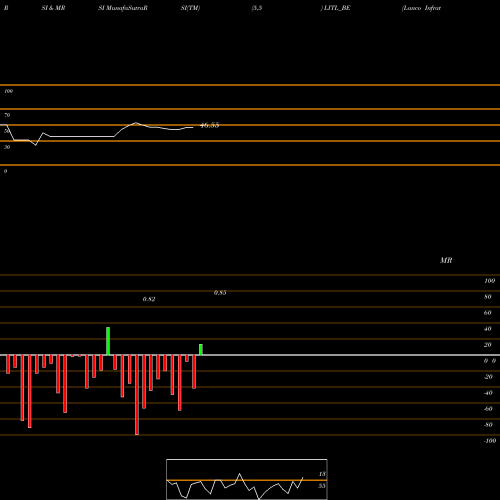Click the RSI axis label 70
500x500 pixels.
click(x=7, y=115)
